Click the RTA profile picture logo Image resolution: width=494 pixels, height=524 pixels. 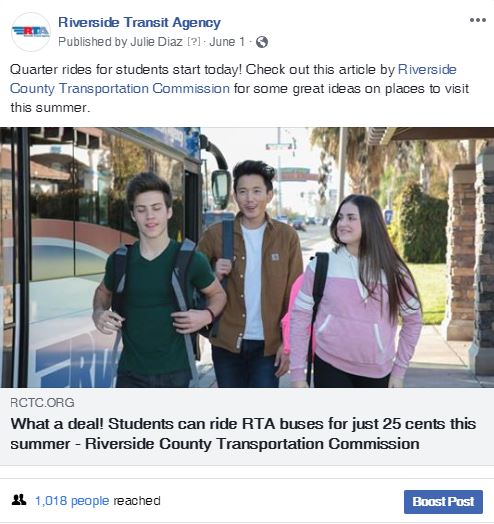[x=31, y=32]
